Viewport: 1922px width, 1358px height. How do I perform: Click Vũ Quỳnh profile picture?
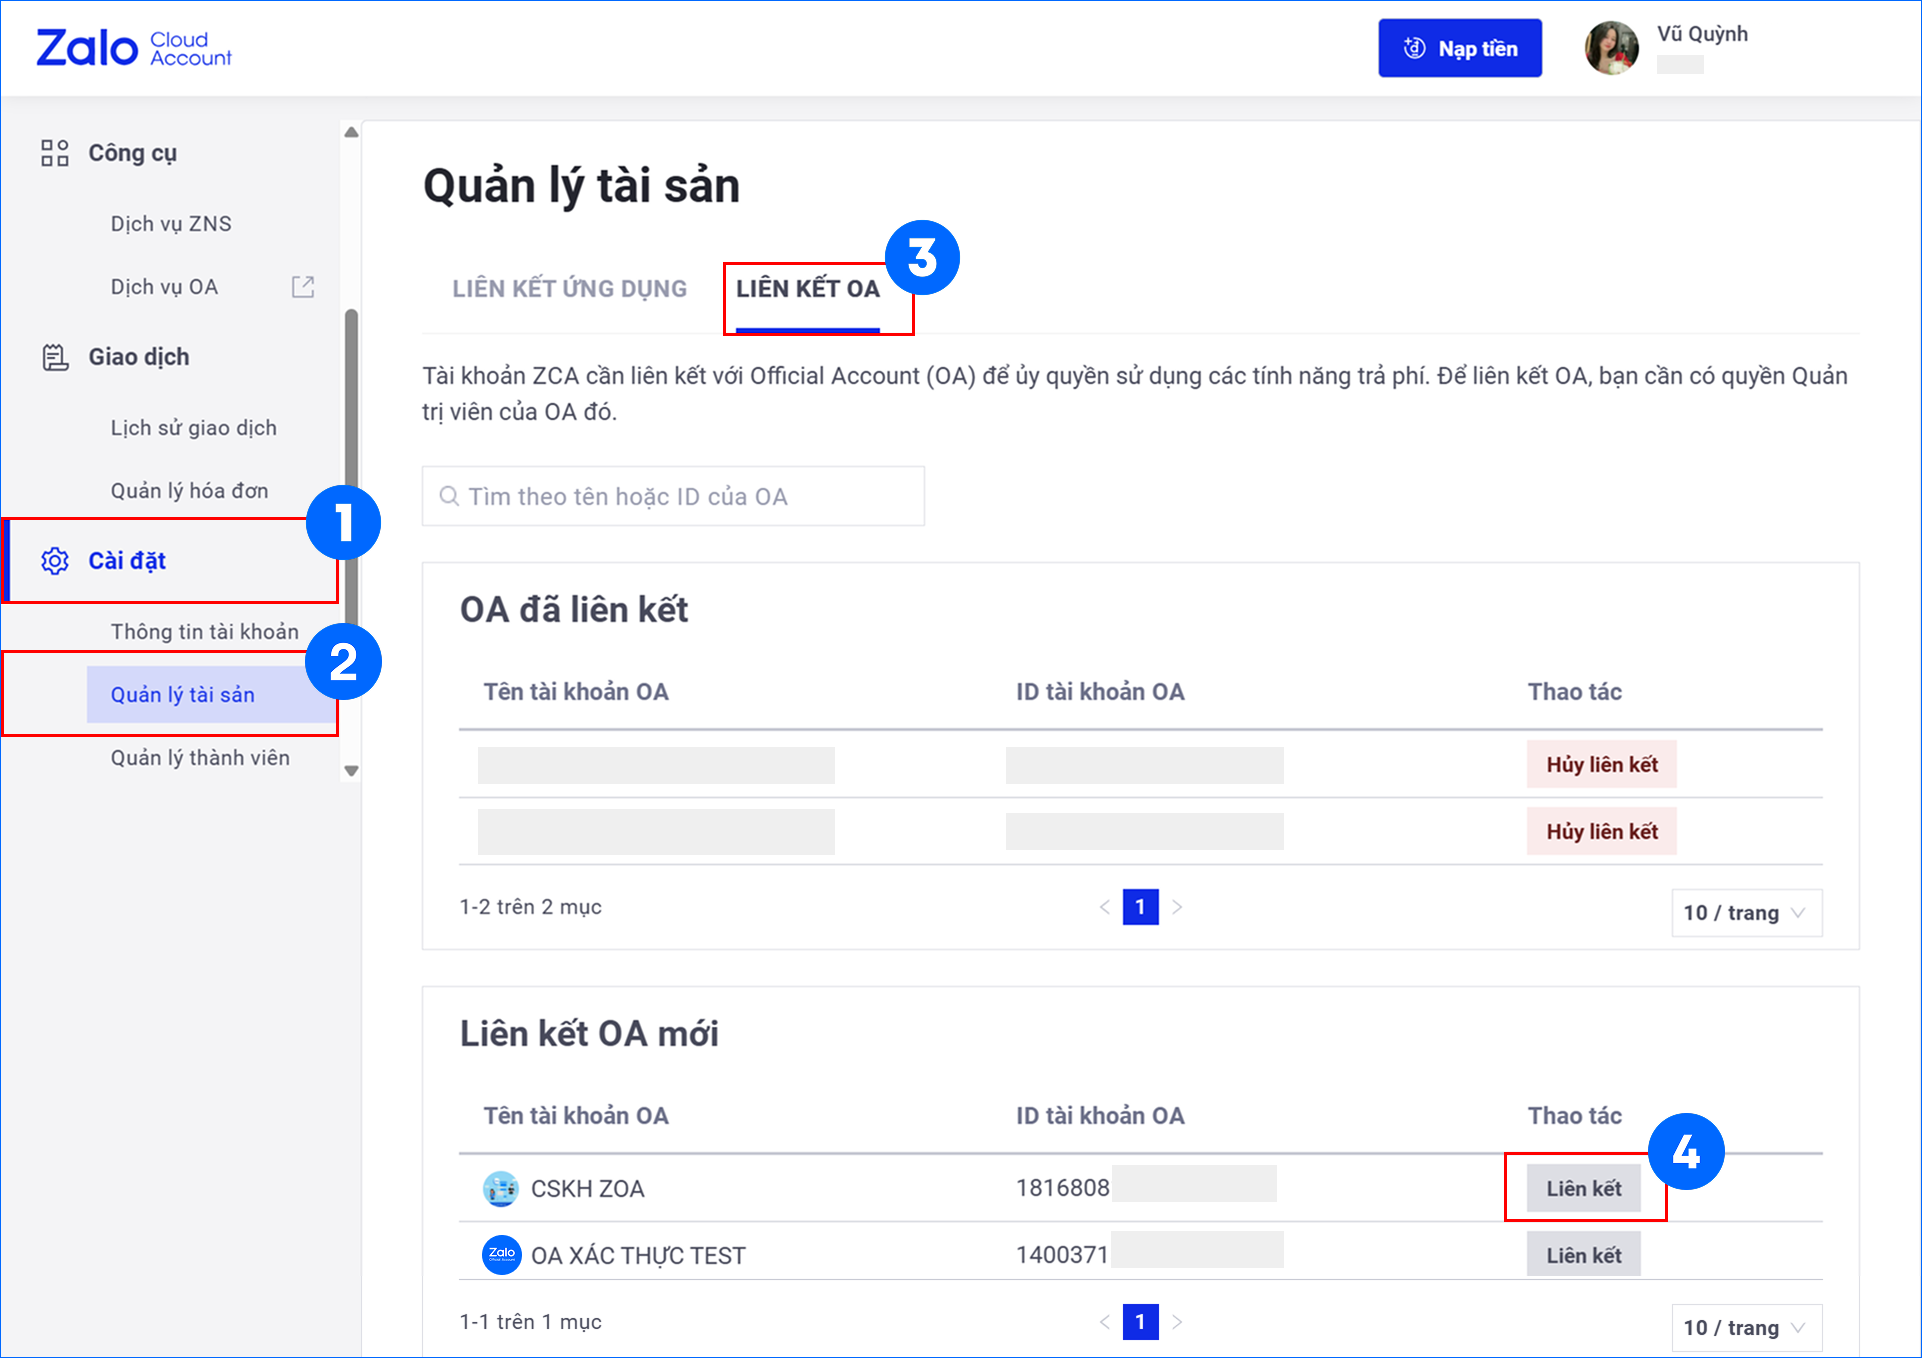click(1611, 48)
